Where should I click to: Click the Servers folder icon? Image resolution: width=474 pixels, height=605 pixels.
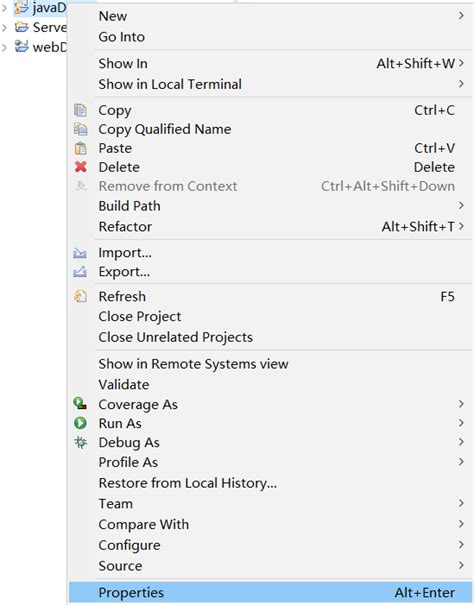[22, 27]
